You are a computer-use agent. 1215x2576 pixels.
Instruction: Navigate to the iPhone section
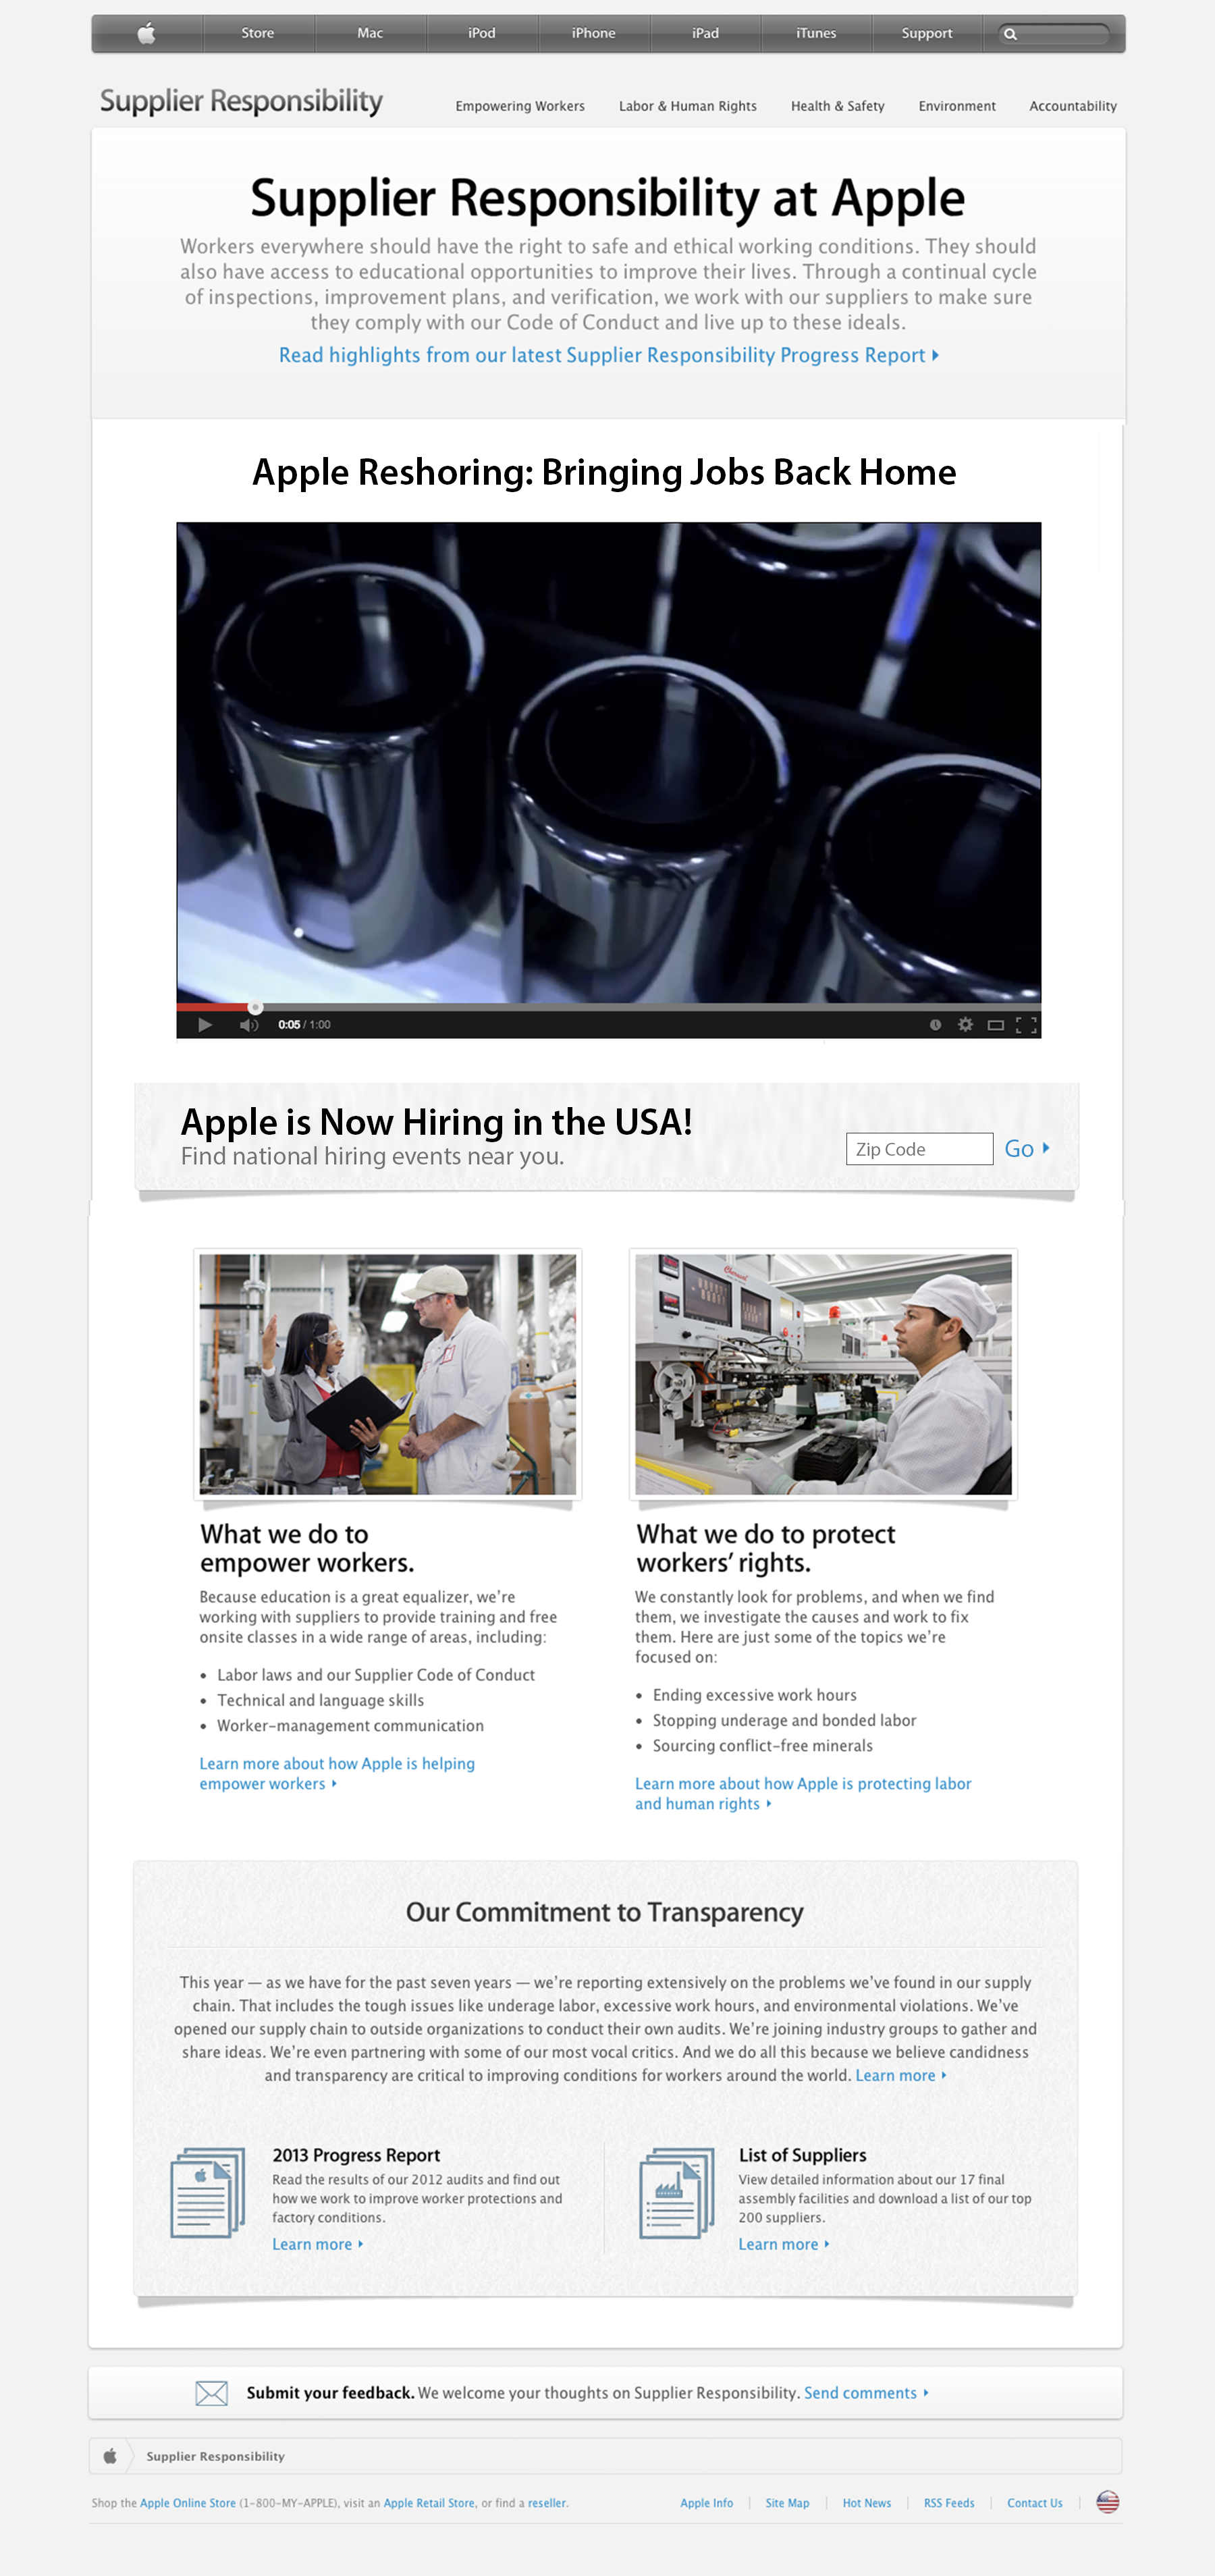pyautogui.click(x=594, y=33)
